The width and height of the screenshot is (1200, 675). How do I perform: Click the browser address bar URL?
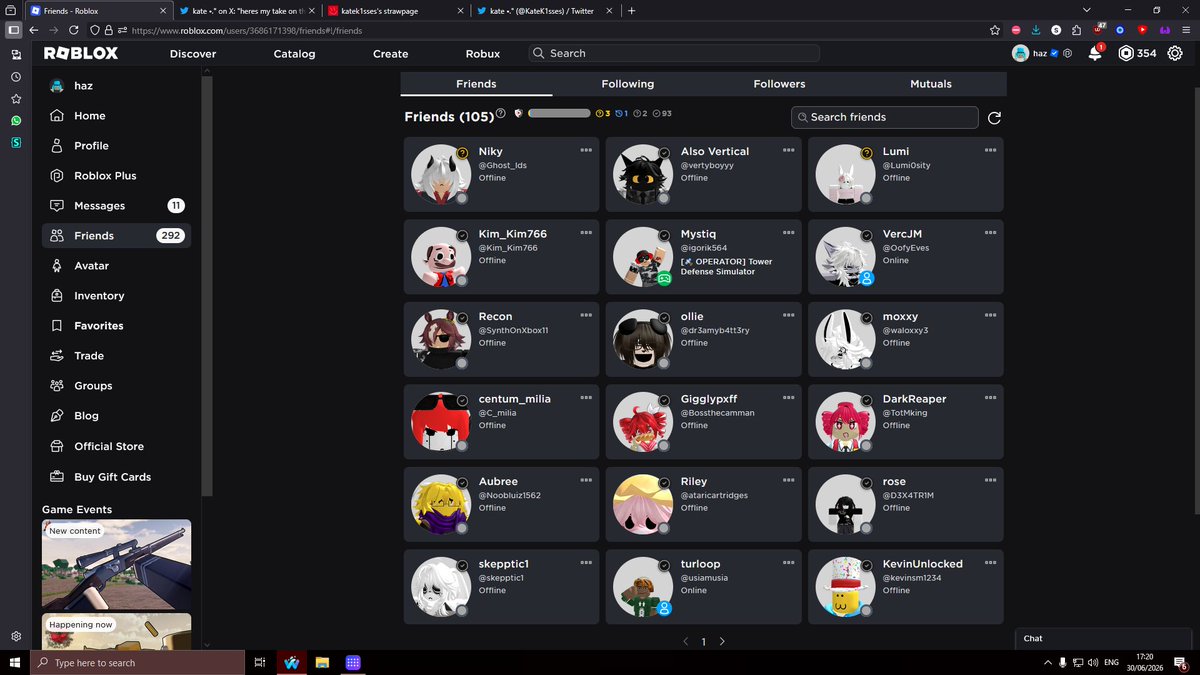(247, 31)
